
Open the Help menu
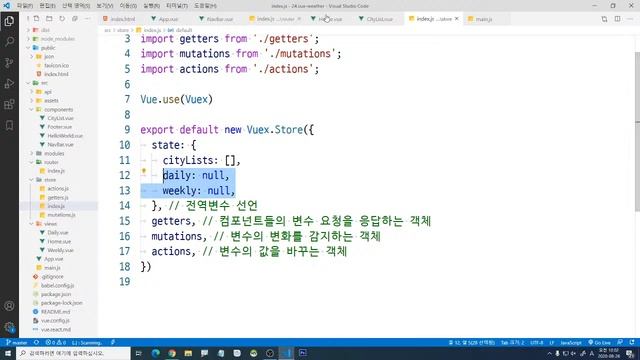point(205,6)
